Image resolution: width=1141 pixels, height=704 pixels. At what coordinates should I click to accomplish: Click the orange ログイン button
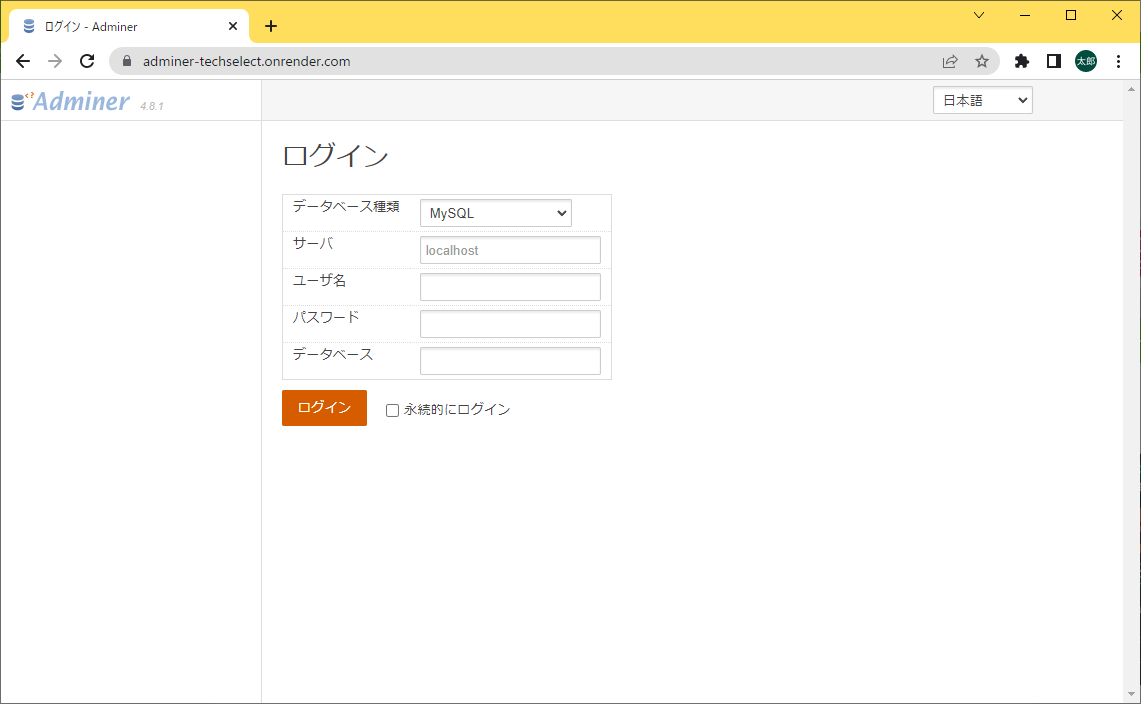[x=325, y=408]
